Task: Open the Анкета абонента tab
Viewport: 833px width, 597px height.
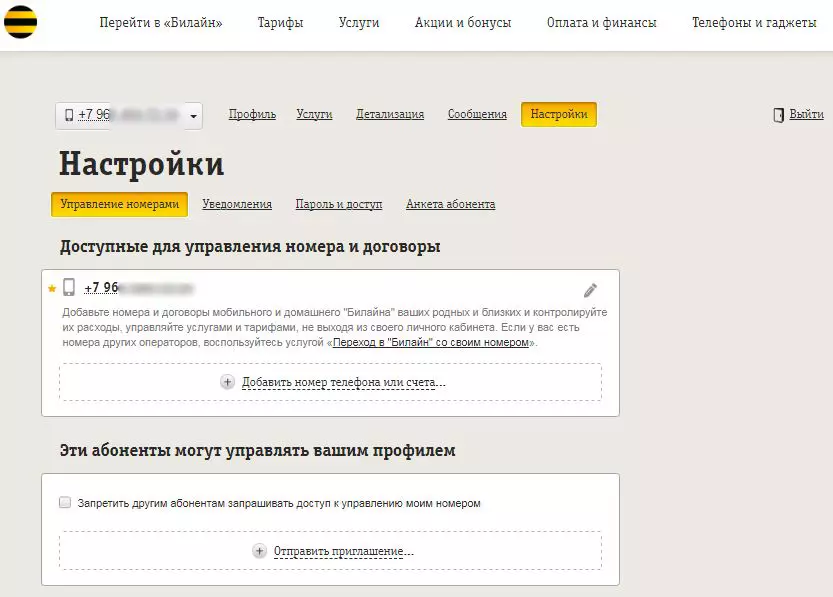Action: click(x=450, y=204)
